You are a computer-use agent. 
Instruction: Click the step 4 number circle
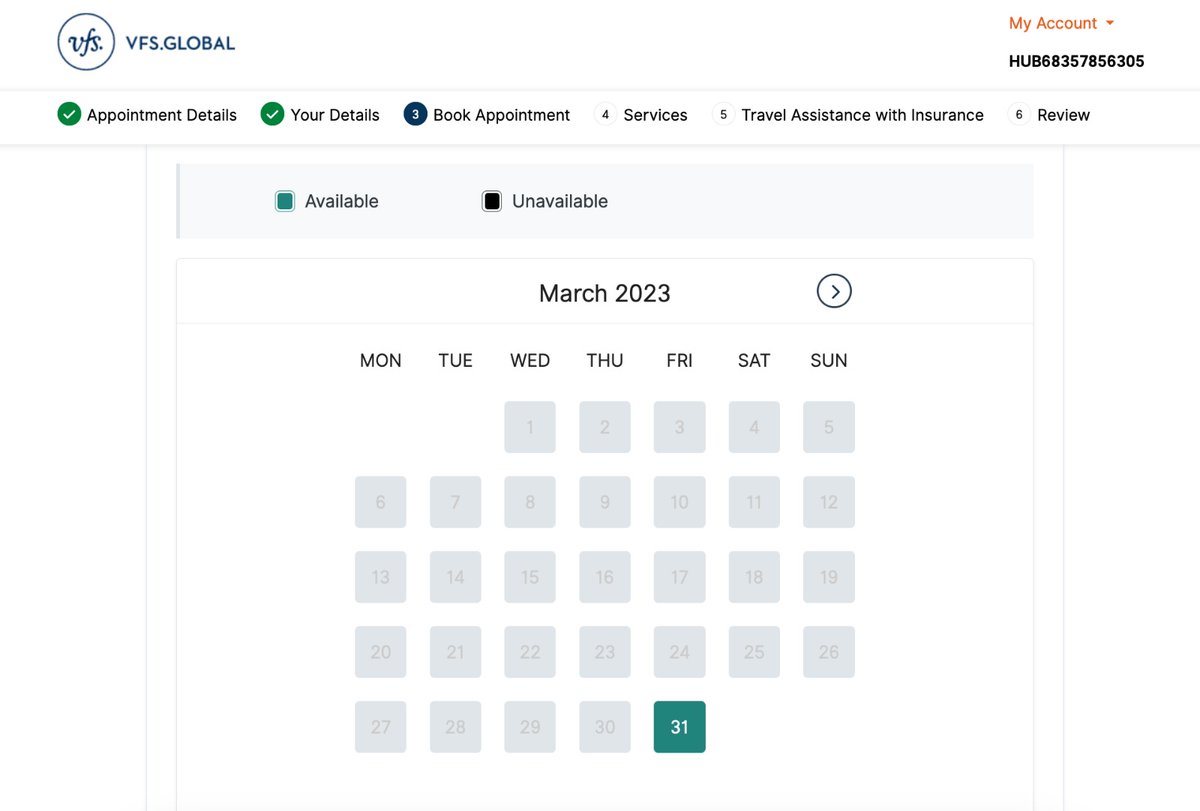[x=604, y=115]
